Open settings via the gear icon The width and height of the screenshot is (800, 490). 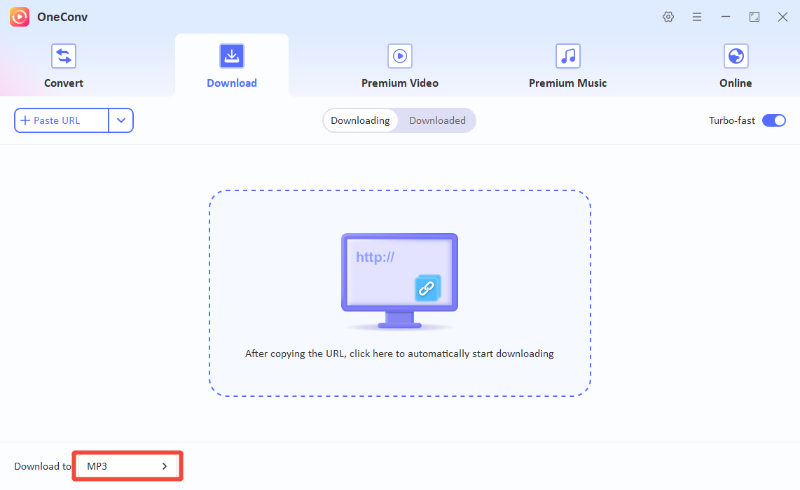click(669, 17)
